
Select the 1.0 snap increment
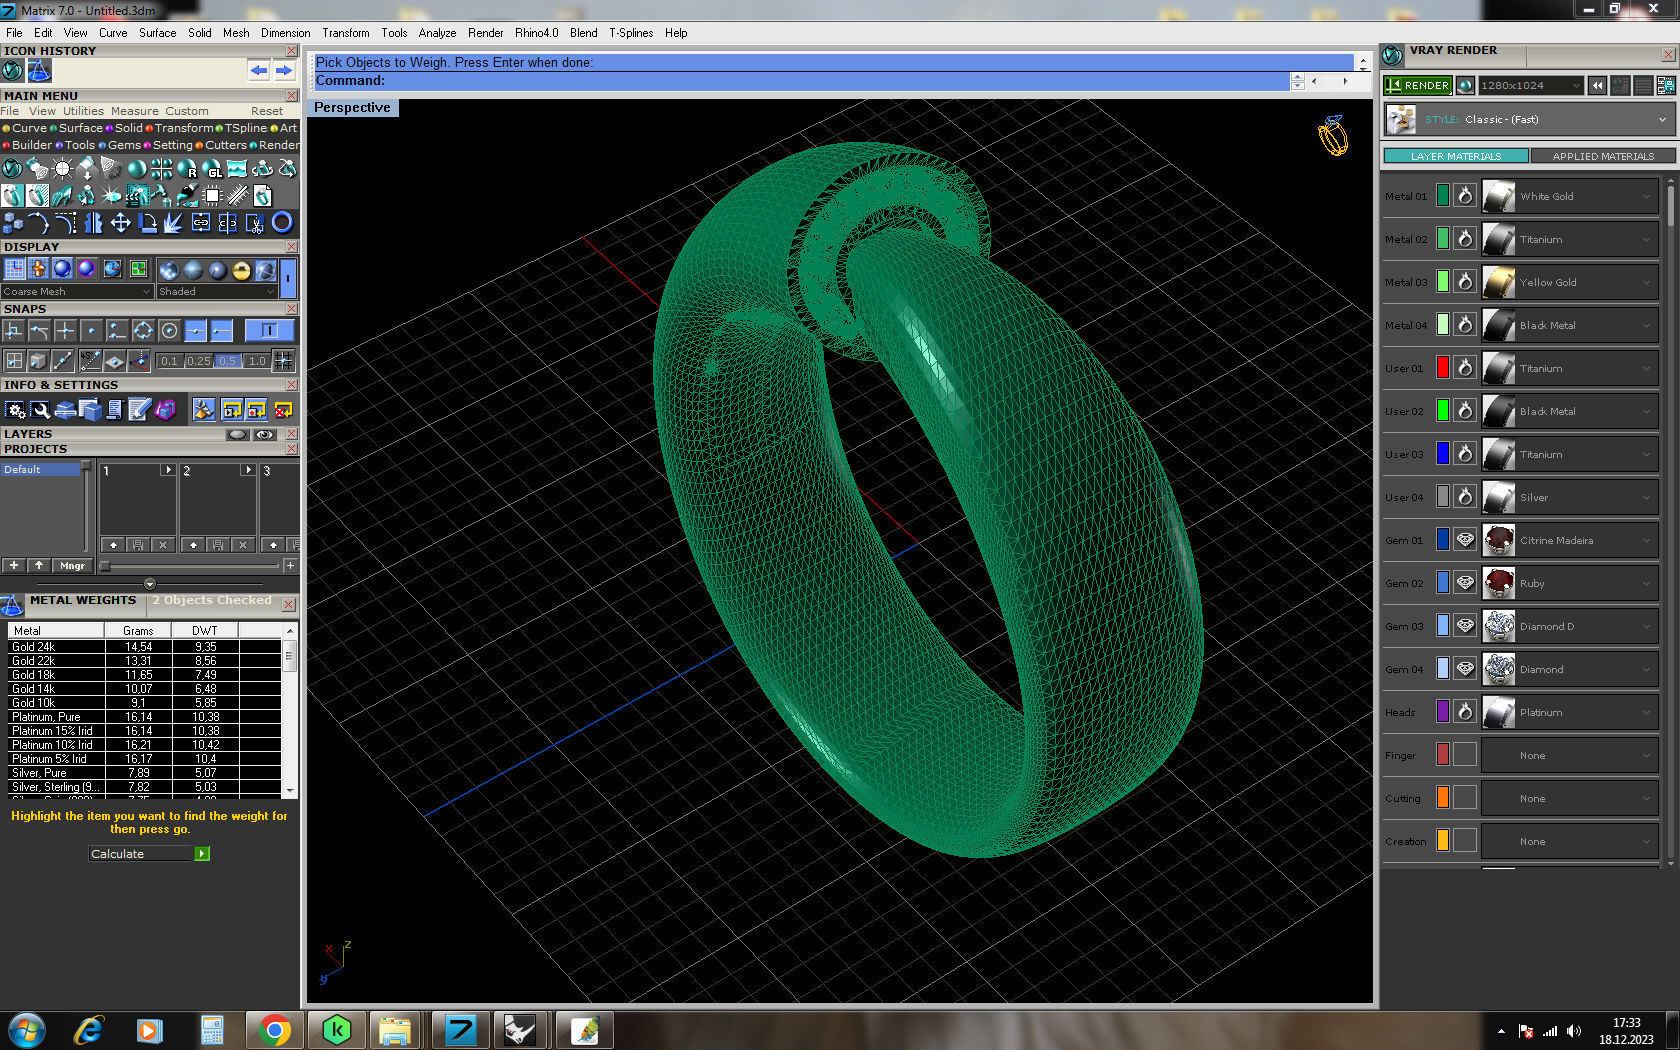(x=257, y=361)
